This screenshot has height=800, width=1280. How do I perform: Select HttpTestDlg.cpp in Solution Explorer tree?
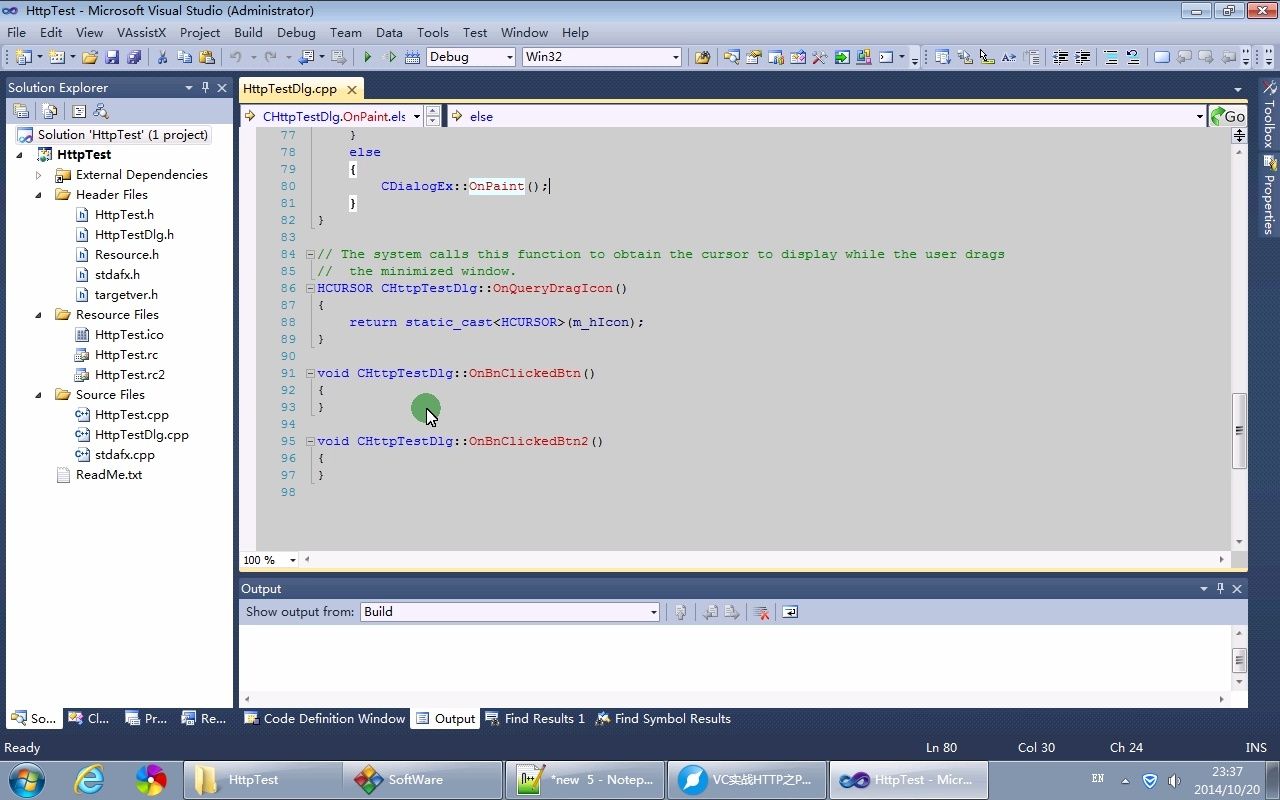pyautogui.click(x=141, y=435)
